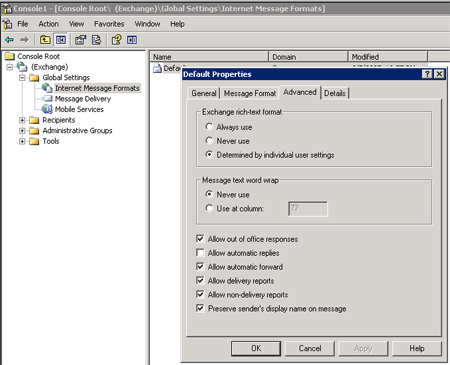The width and height of the screenshot is (450, 365).
Task: Click the dialog's question mark help button
Action: (427, 74)
